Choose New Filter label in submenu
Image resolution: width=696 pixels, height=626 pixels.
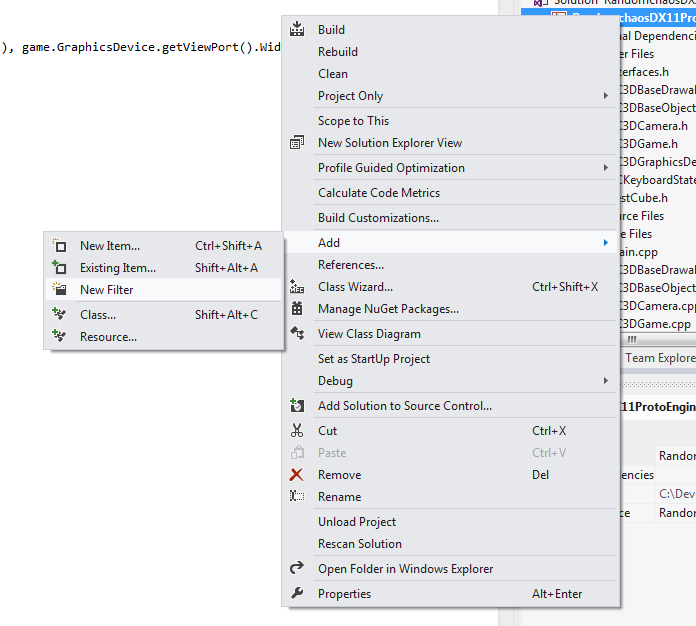pyautogui.click(x=107, y=289)
